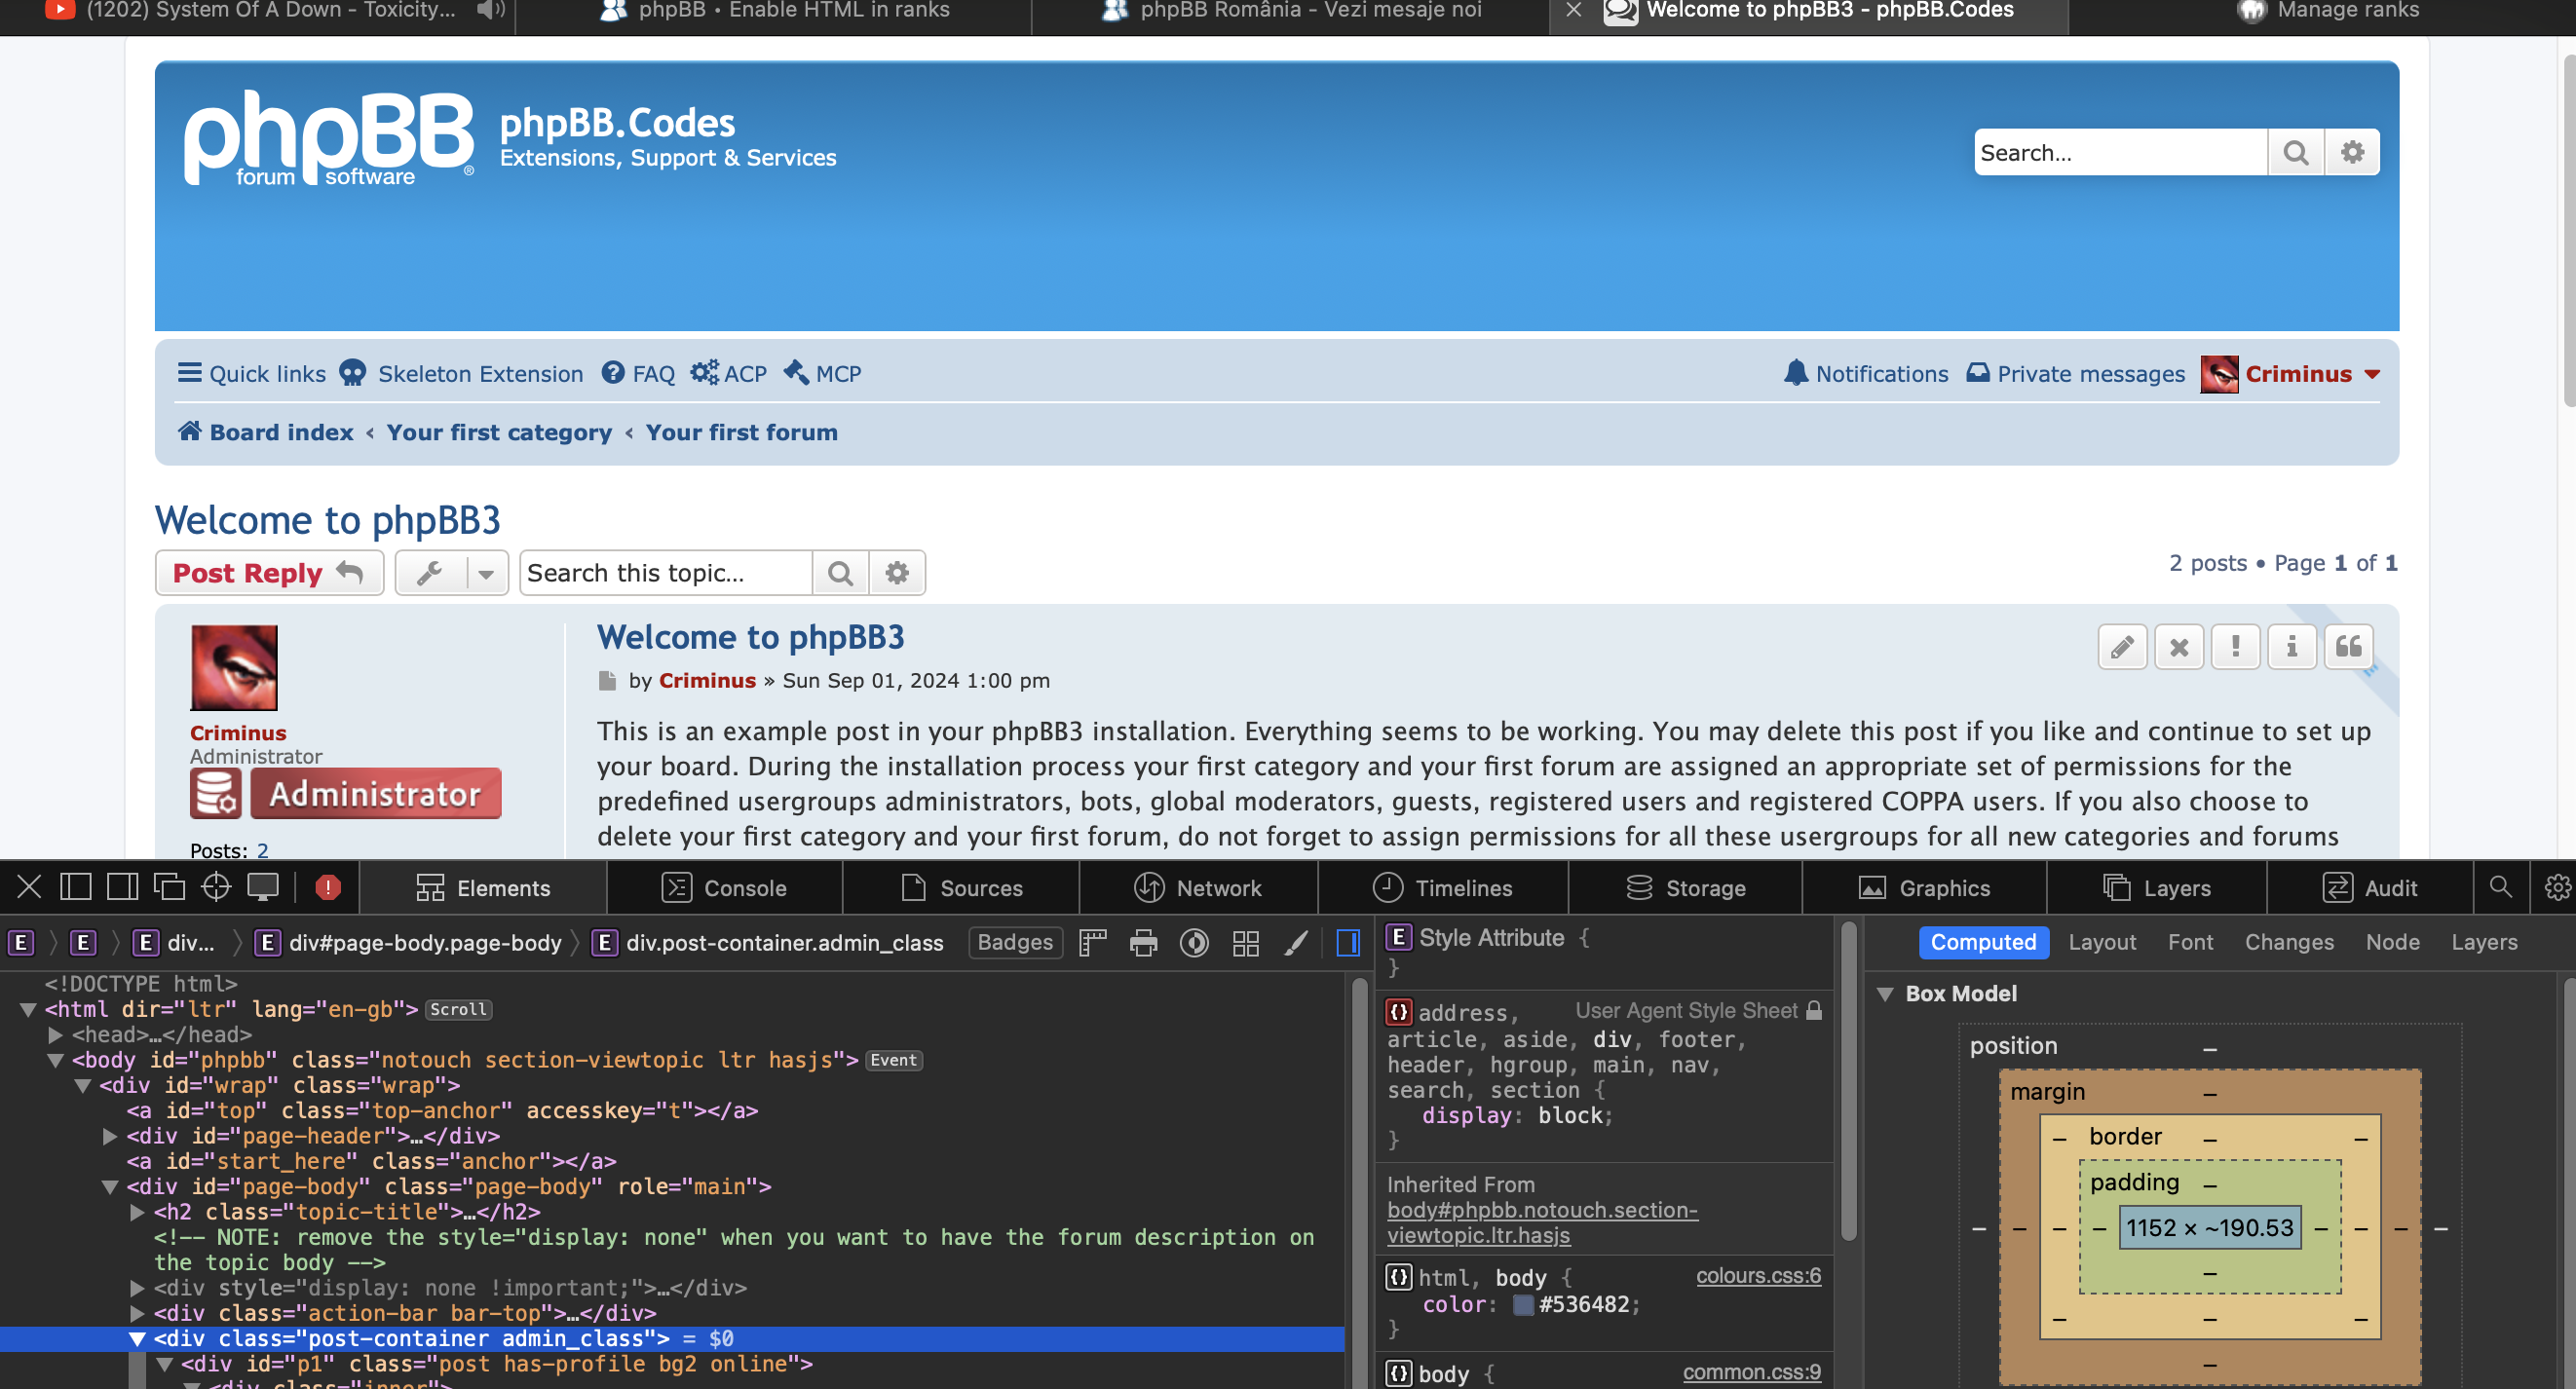Open the FAQ link
Viewport: 2576px width, 1389px height.
638,373
